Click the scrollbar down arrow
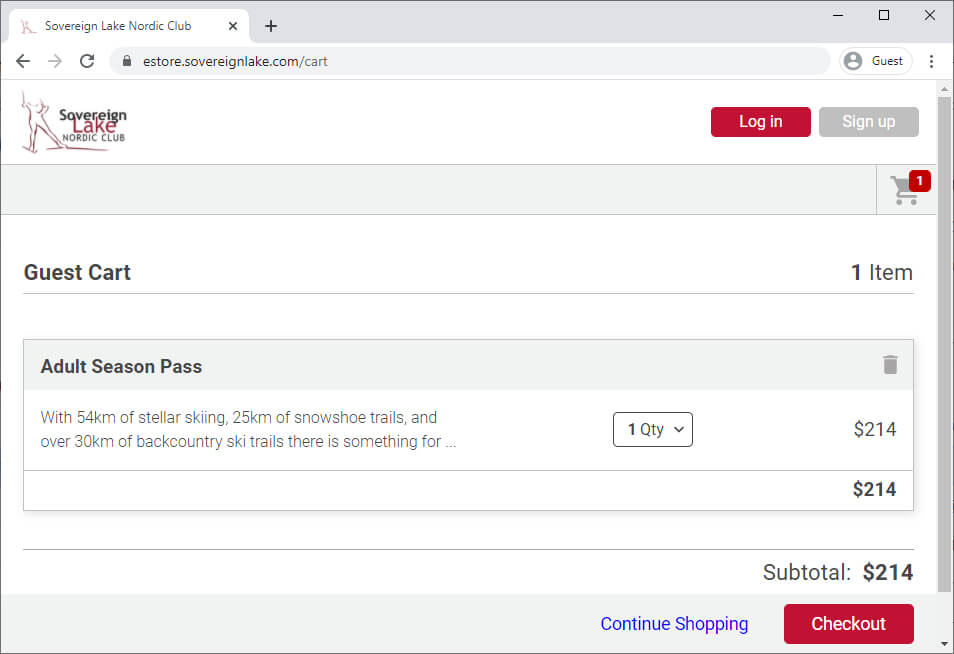Viewport: 954px width, 654px height. point(944,644)
